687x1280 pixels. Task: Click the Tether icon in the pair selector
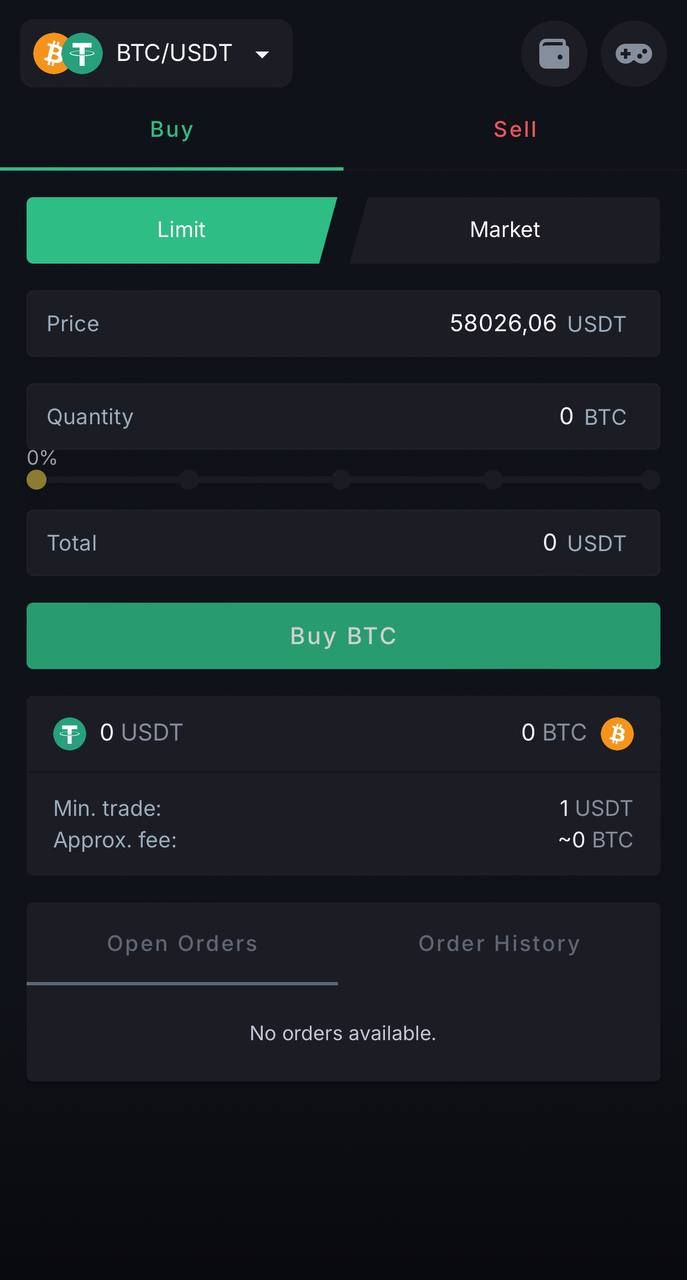tap(84, 53)
